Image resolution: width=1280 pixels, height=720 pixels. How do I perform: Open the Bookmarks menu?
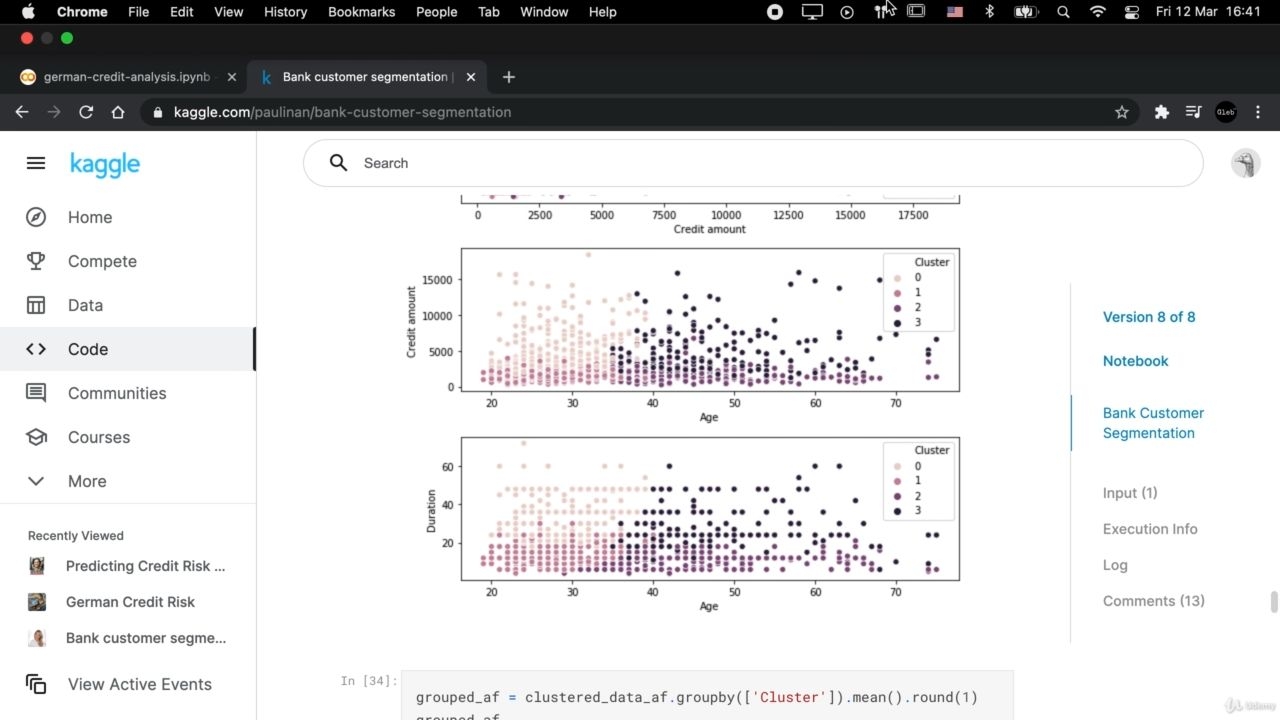(361, 12)
